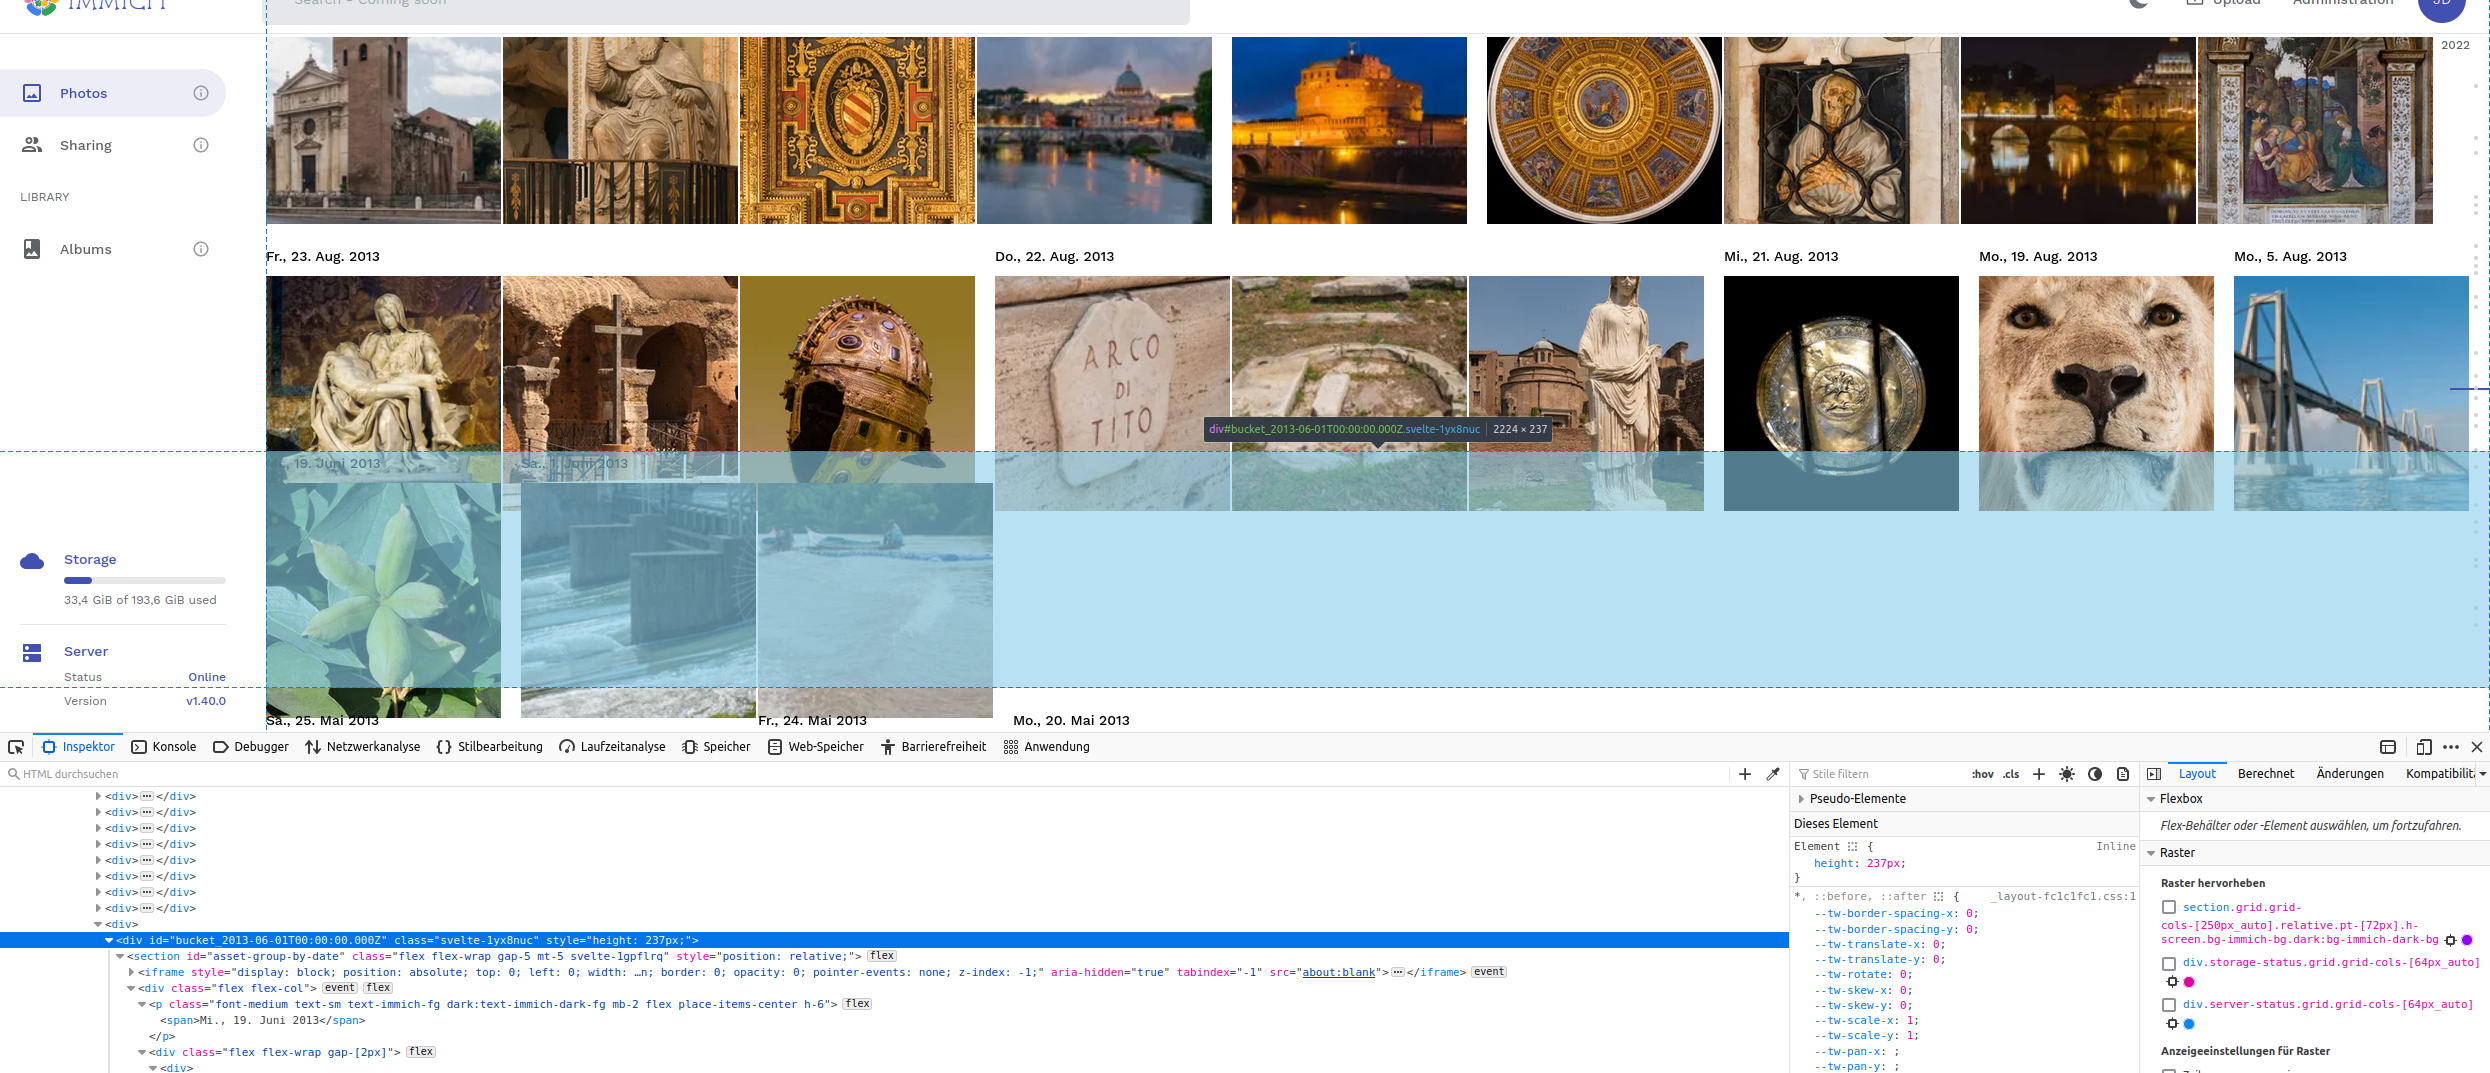Toggle light color scheme simulation
The width and height of the screenshot is (2490, 1073).
click(x=2067, y=774)
